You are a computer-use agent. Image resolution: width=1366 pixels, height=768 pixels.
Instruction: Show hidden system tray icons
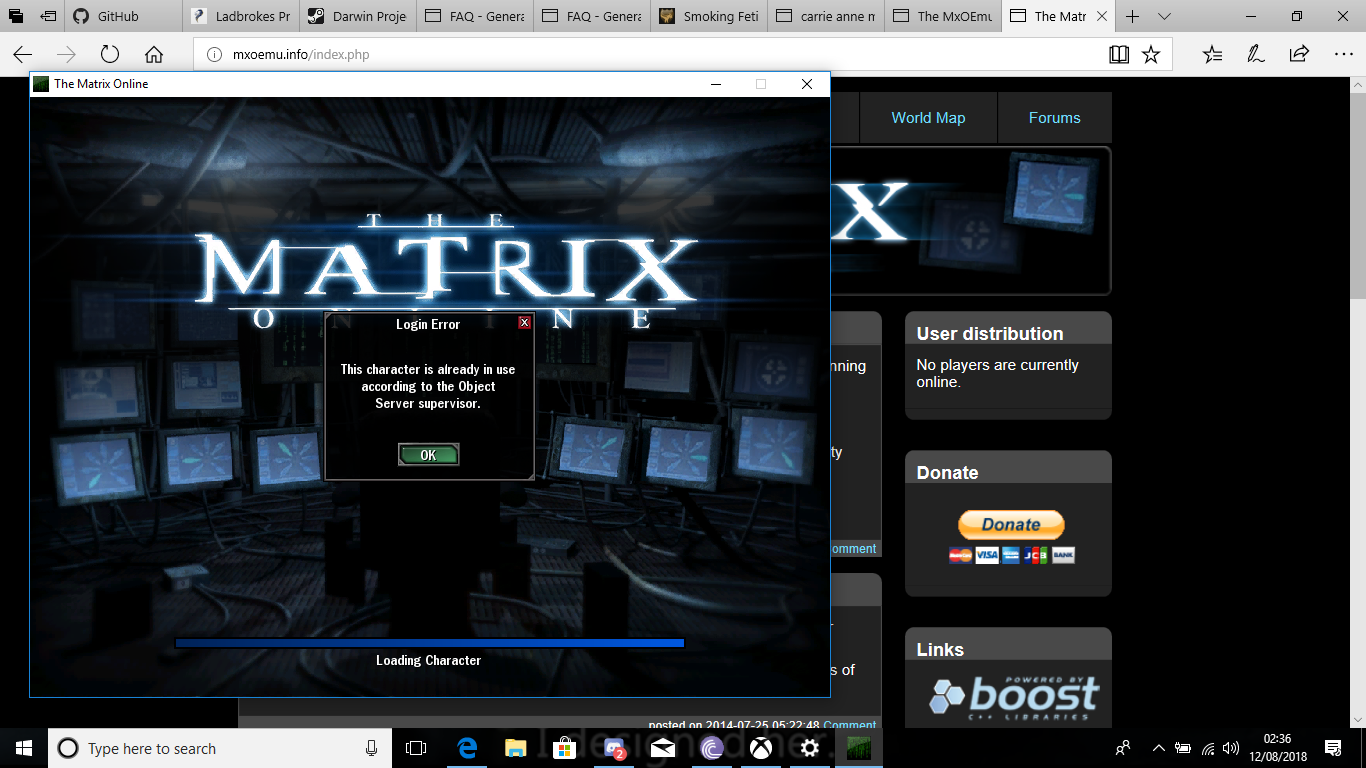[1159, 748]
